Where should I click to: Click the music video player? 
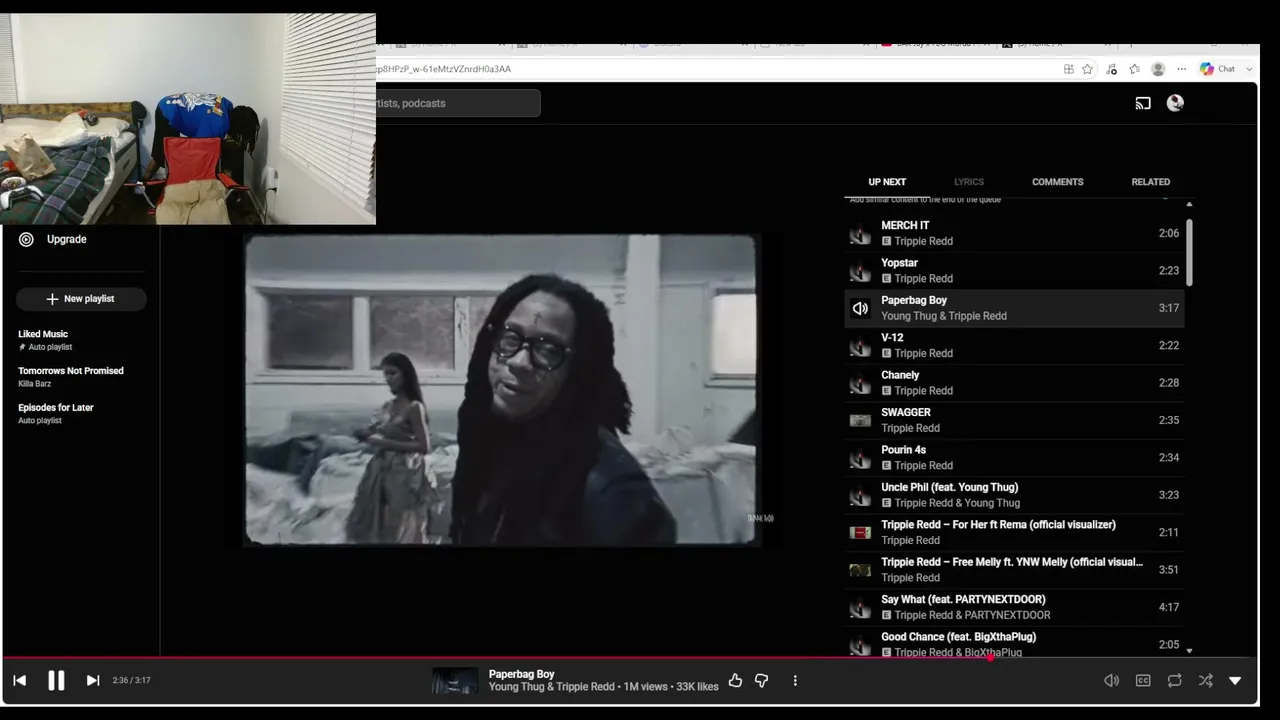coord(501,390)
